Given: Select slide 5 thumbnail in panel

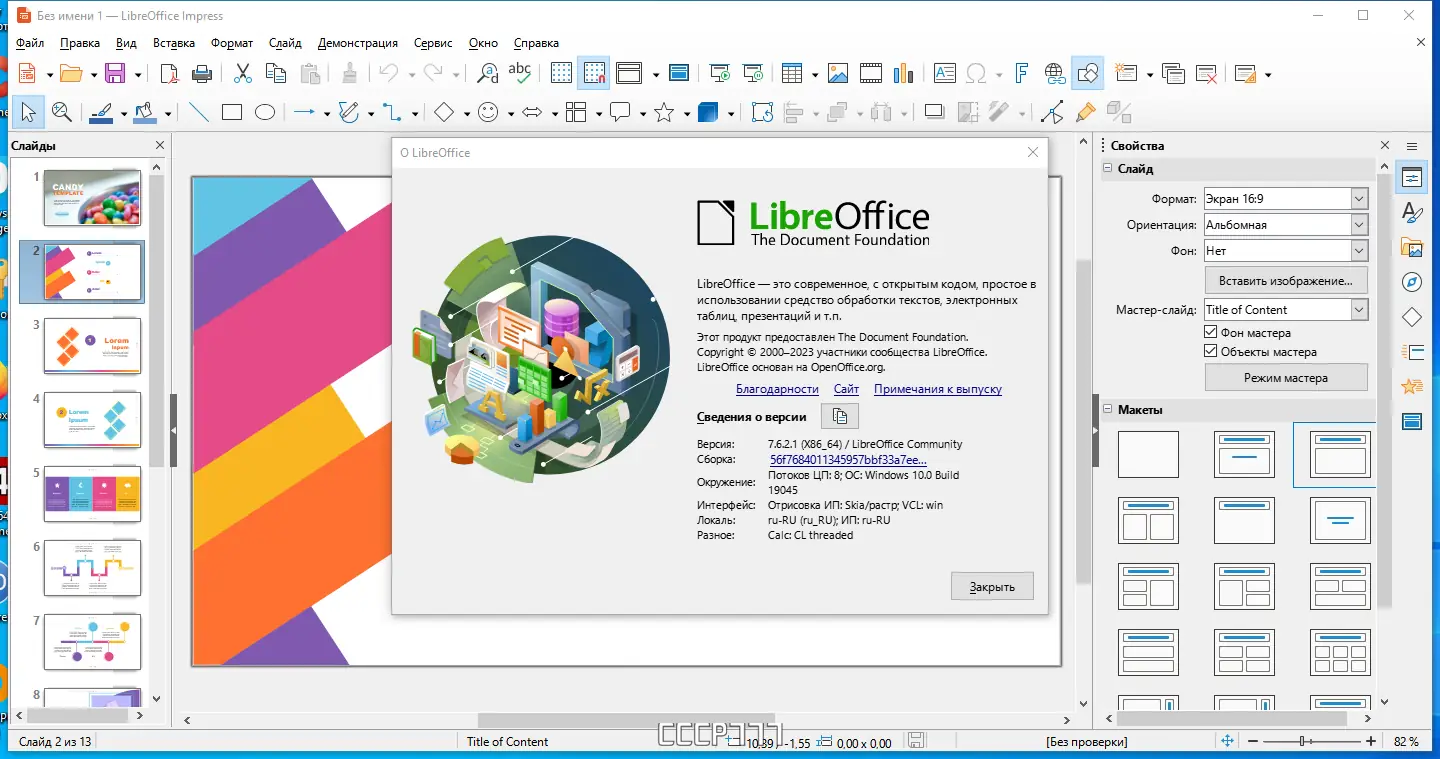Looking at the screenshot, I should (92, 494).
